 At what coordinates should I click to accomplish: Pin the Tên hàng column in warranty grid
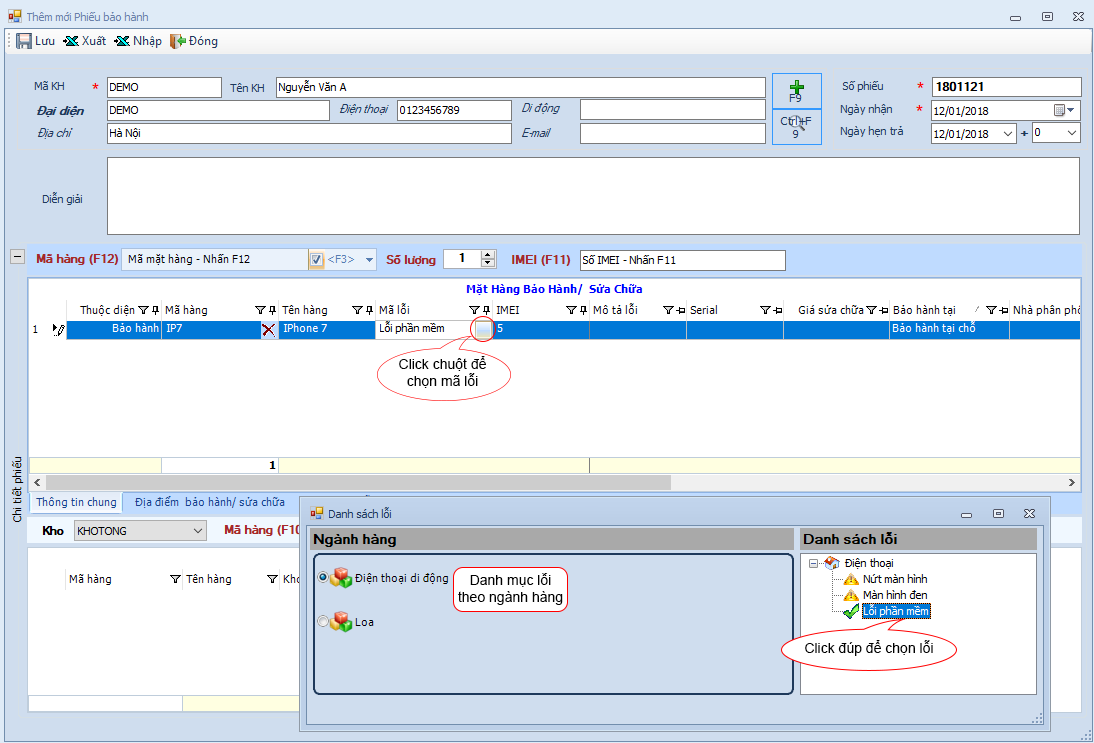tap(369, 310)
